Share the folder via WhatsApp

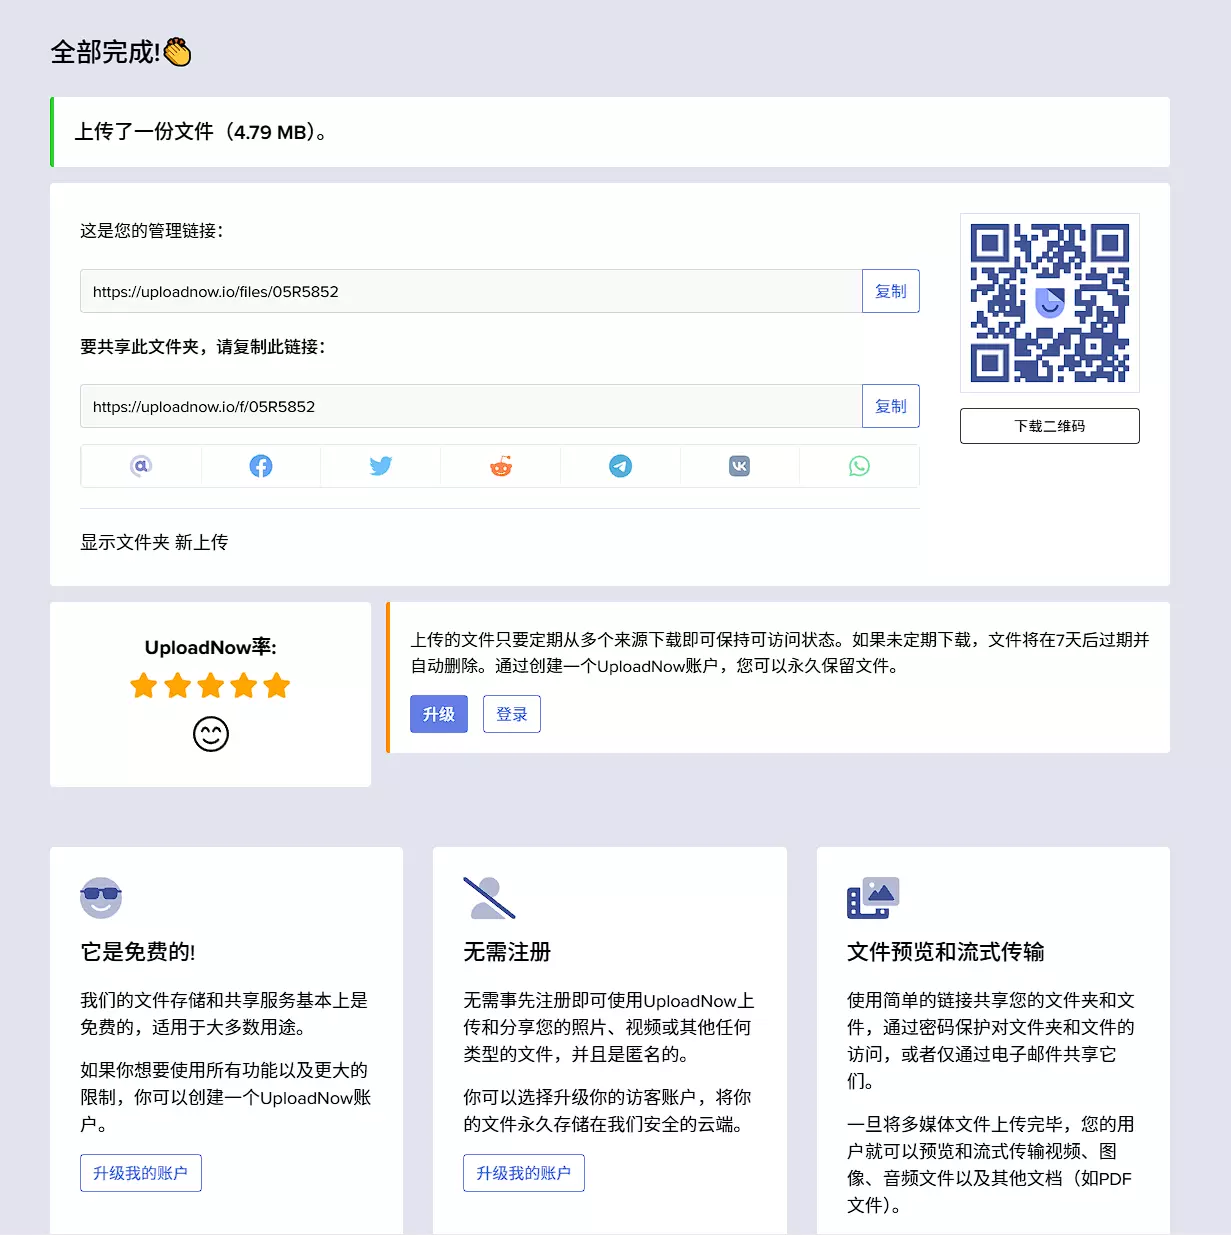[859, 466]
